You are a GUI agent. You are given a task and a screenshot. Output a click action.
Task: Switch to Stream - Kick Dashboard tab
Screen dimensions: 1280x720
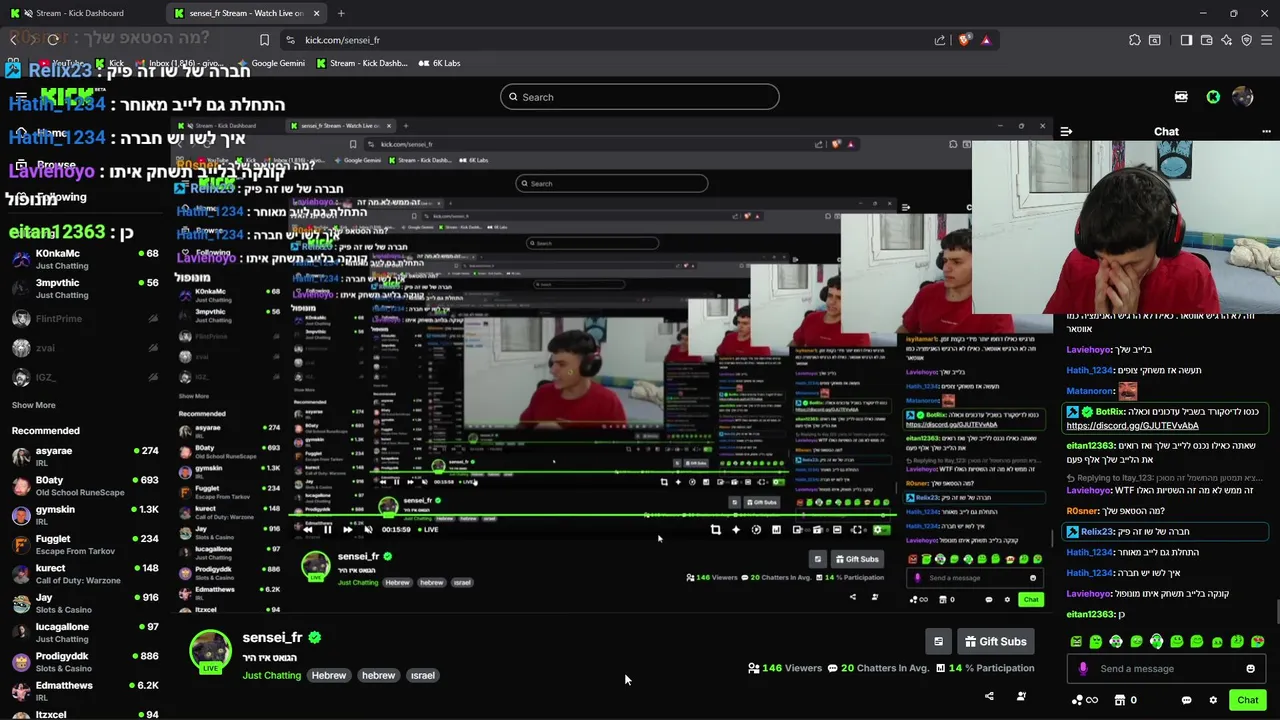point(80,13)
